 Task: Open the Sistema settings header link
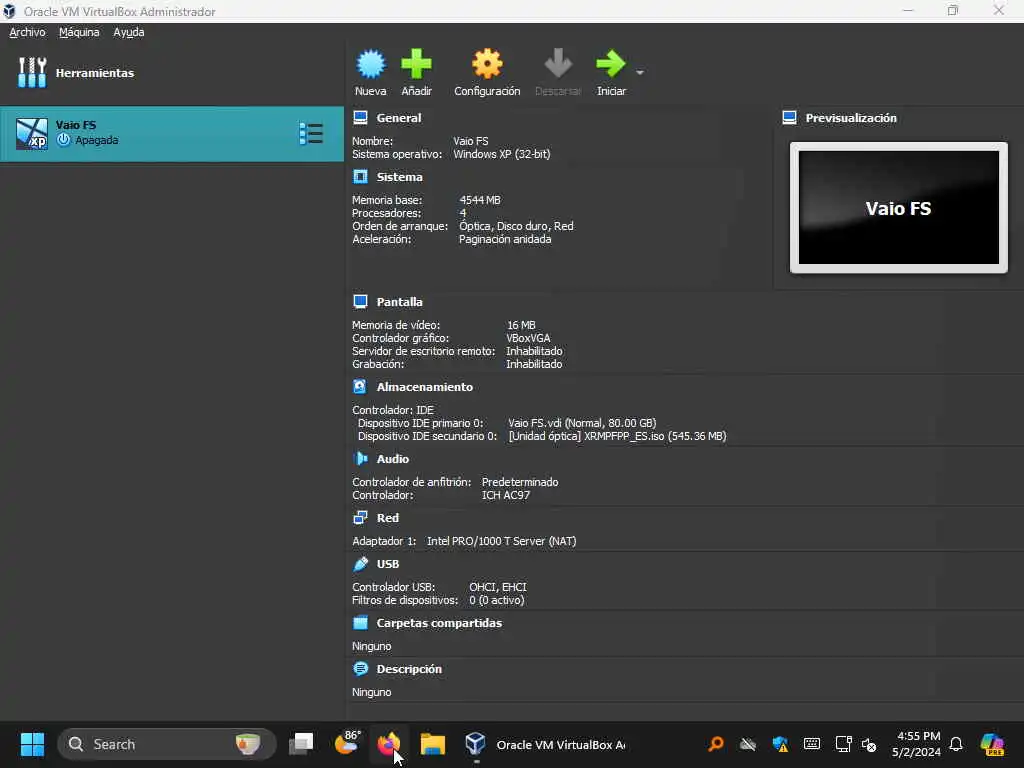[399, 177]
